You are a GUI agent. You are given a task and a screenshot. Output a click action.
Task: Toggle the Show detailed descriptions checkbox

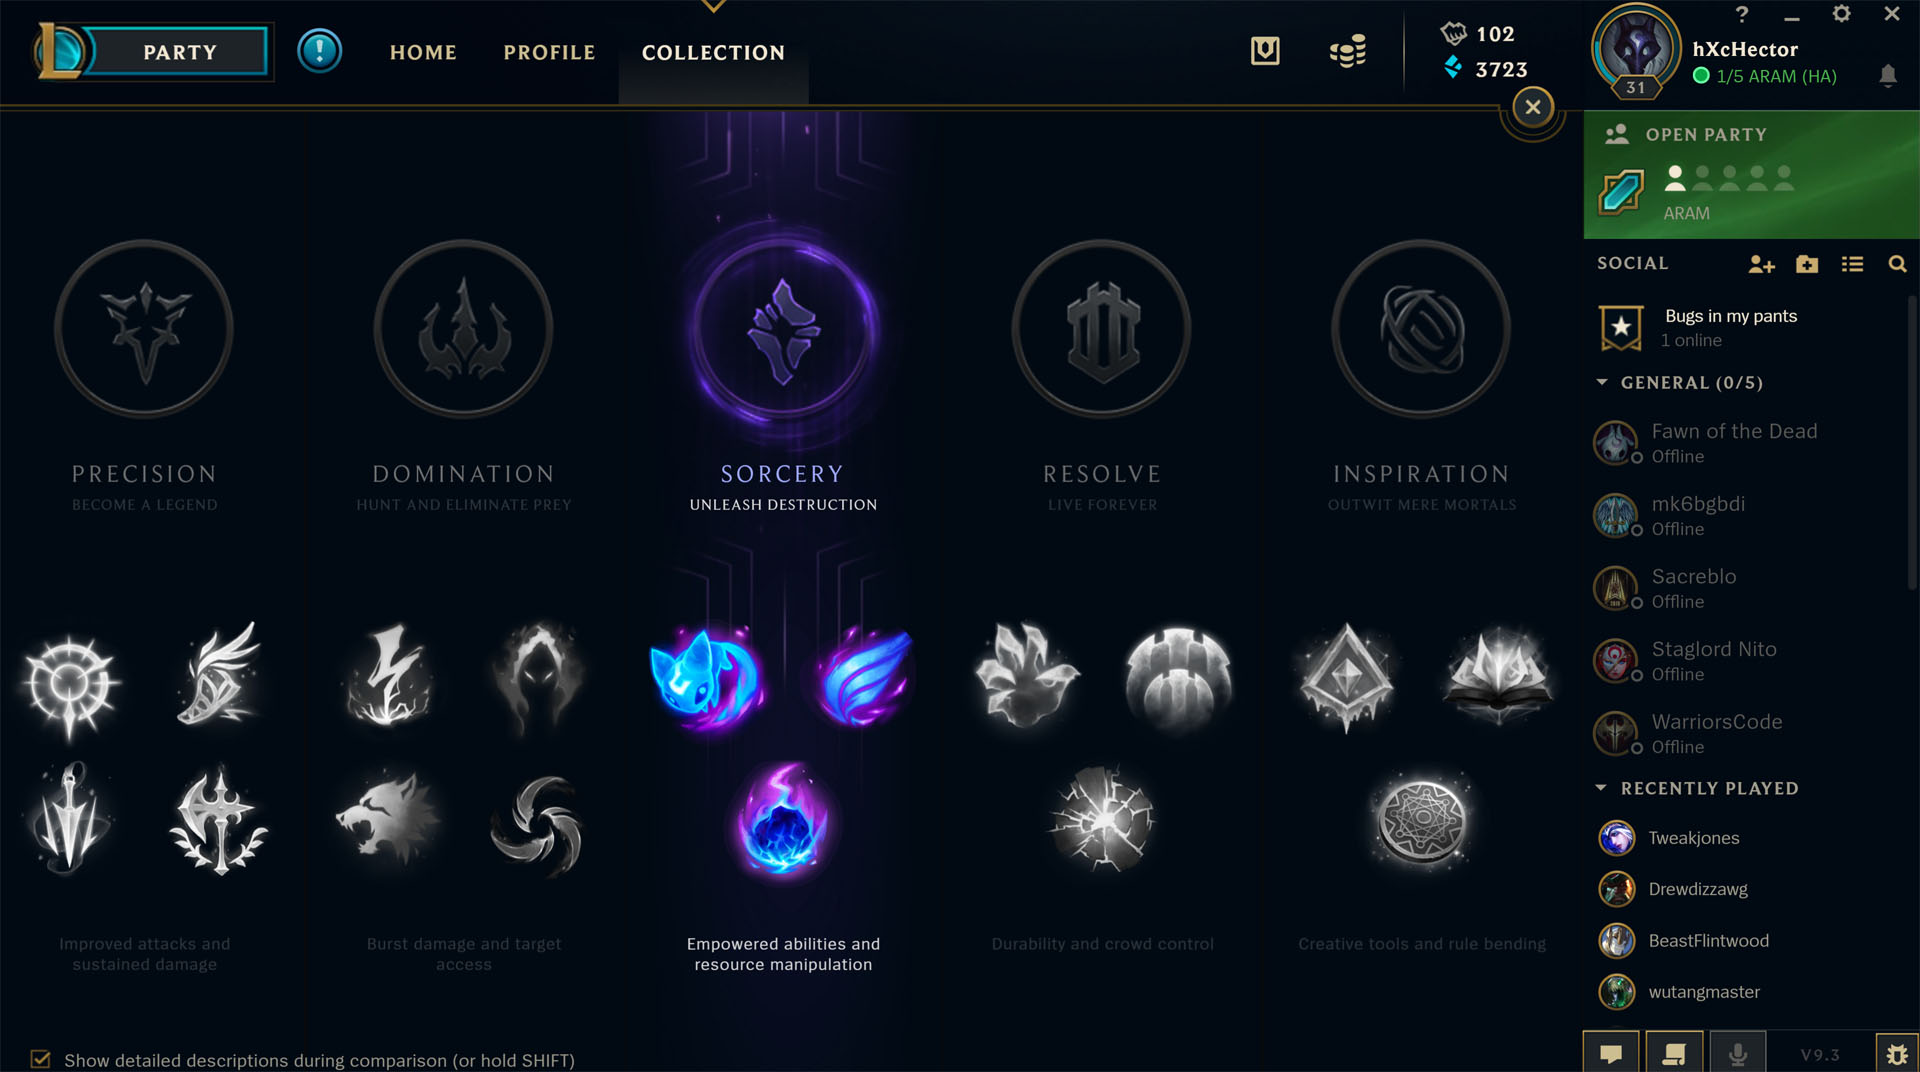(40, 1059)
